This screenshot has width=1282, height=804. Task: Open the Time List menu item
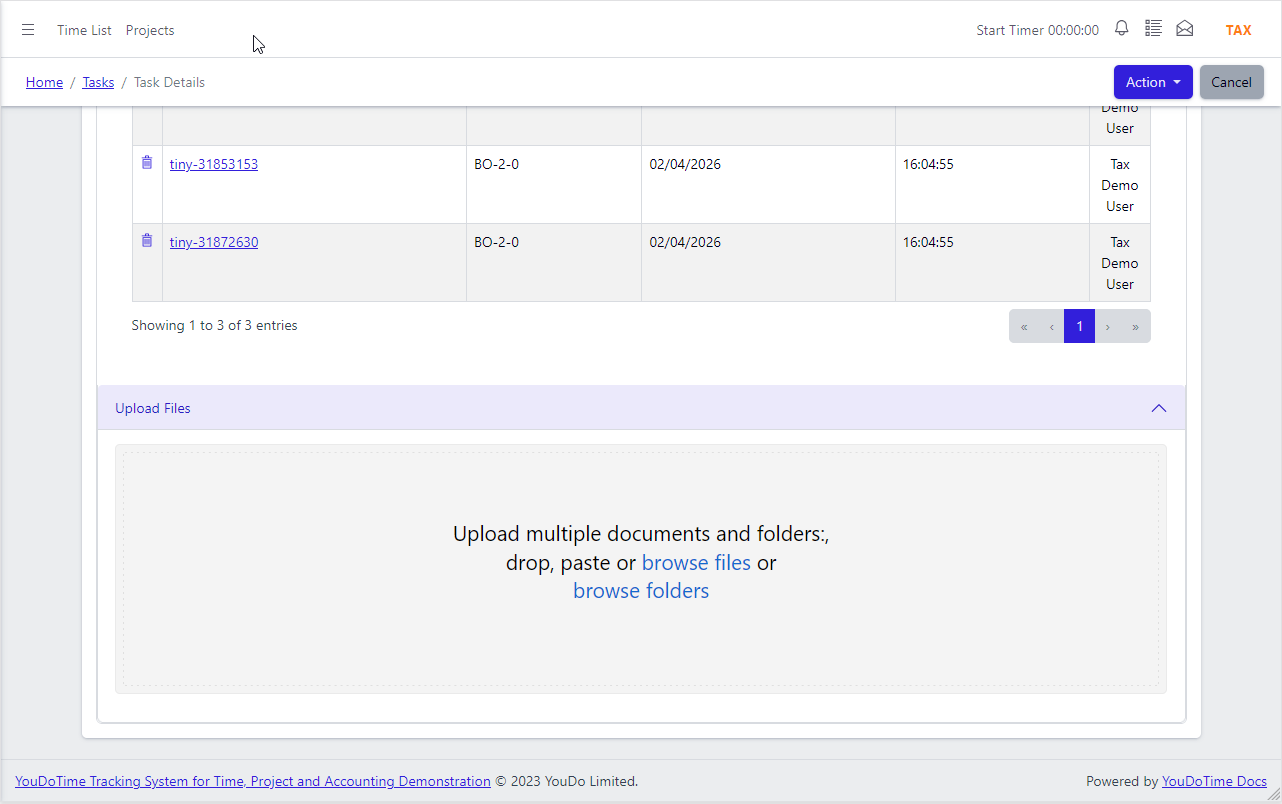[84, 30]
